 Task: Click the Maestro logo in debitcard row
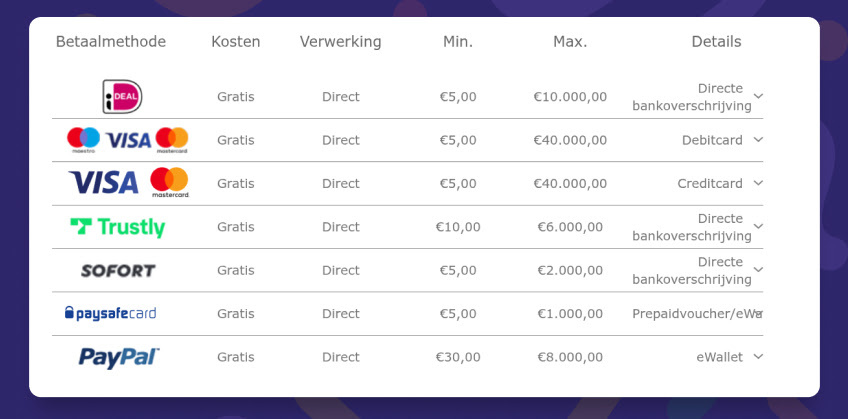click(83, 140)
